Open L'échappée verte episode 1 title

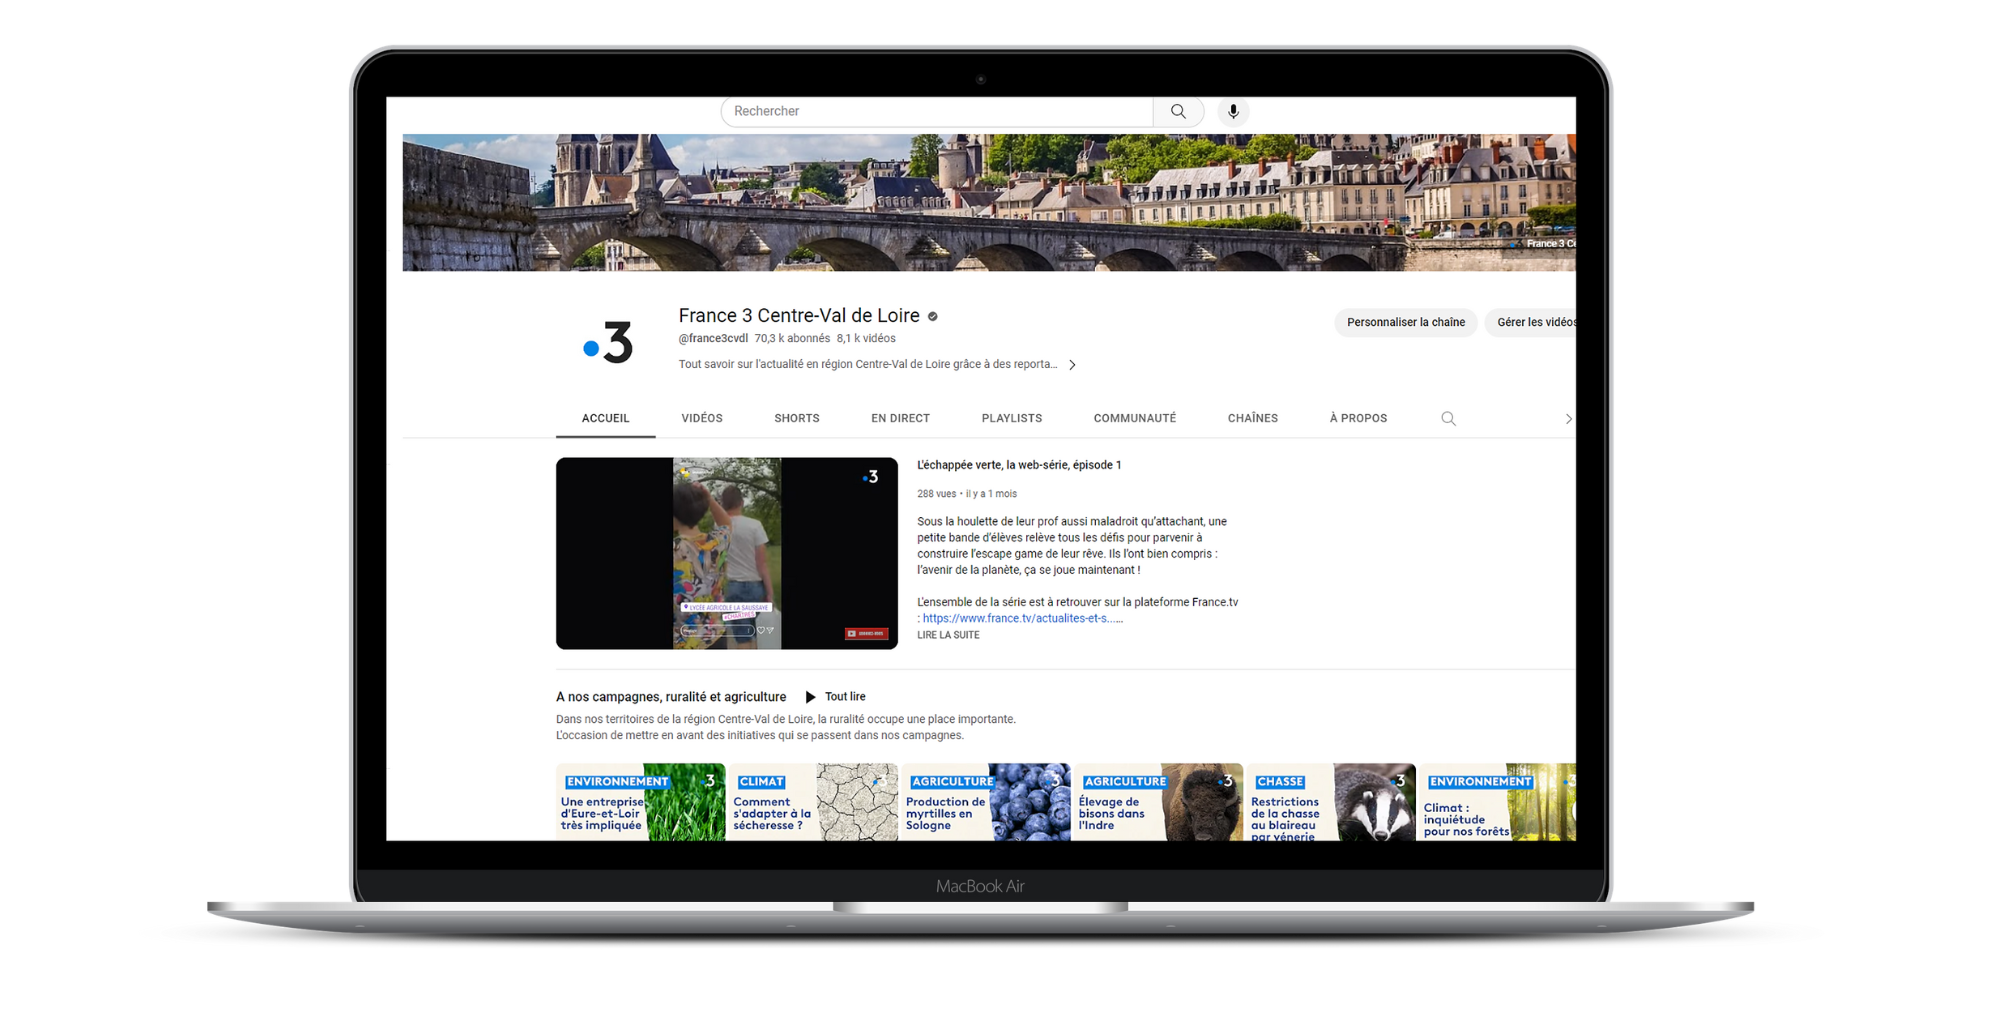pos(1019,465)
